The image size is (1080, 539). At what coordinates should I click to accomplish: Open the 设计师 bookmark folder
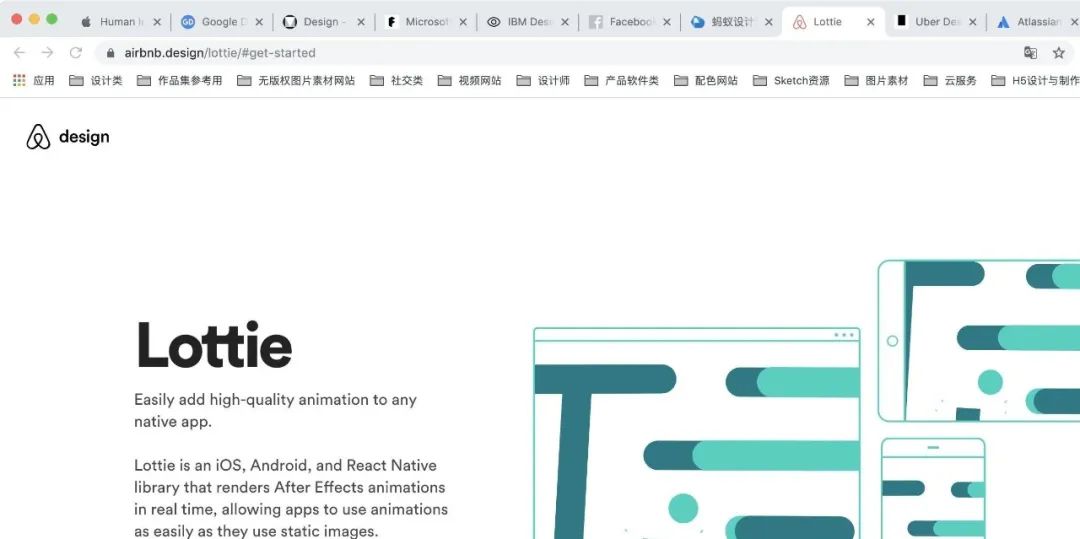tap(543, 81)
